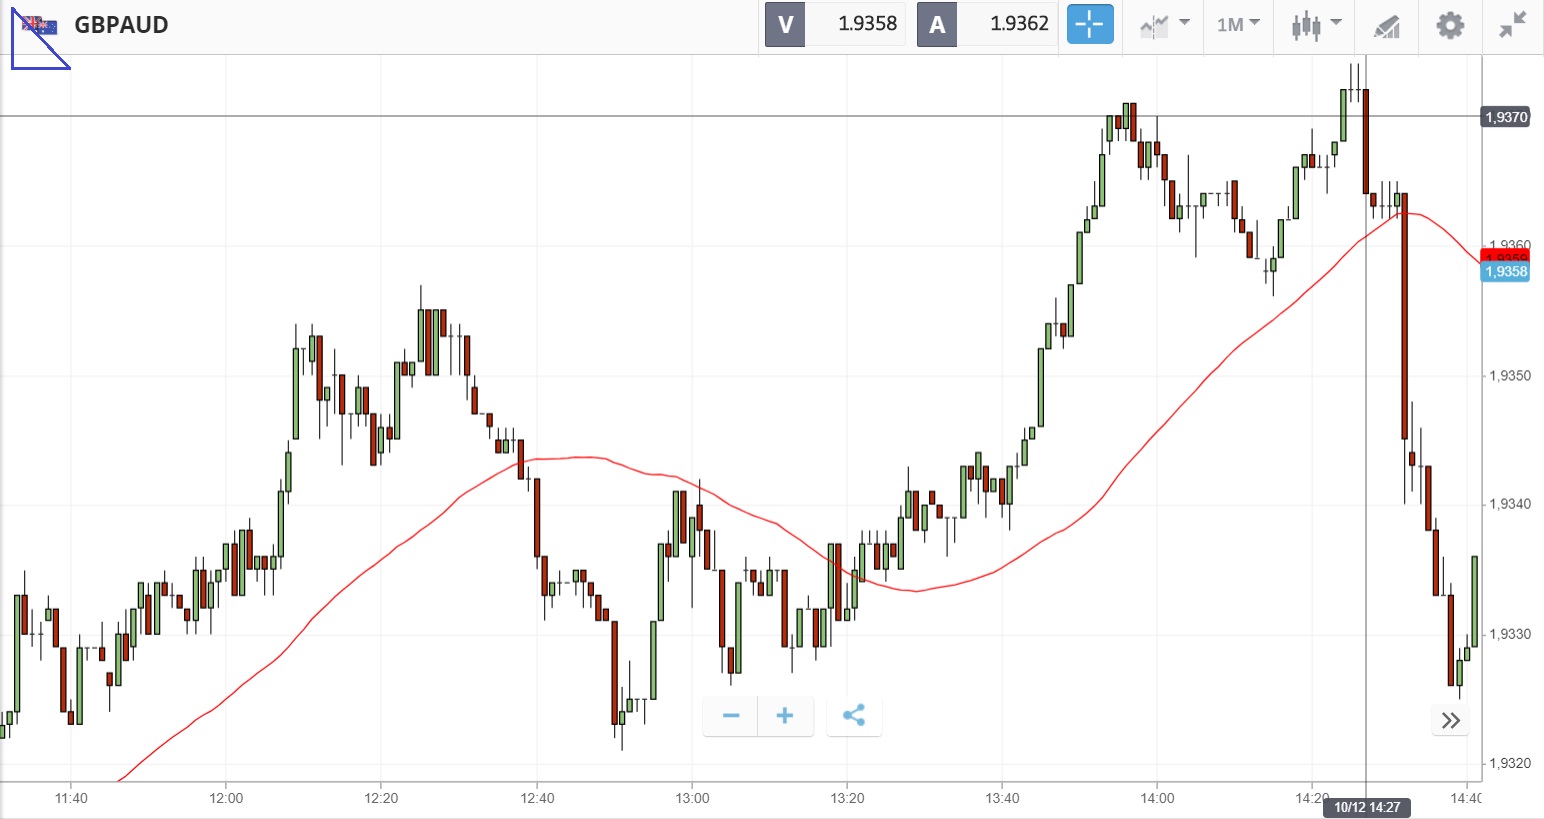
Task: Zoom out the chart with minus
Action: (731, 716)
